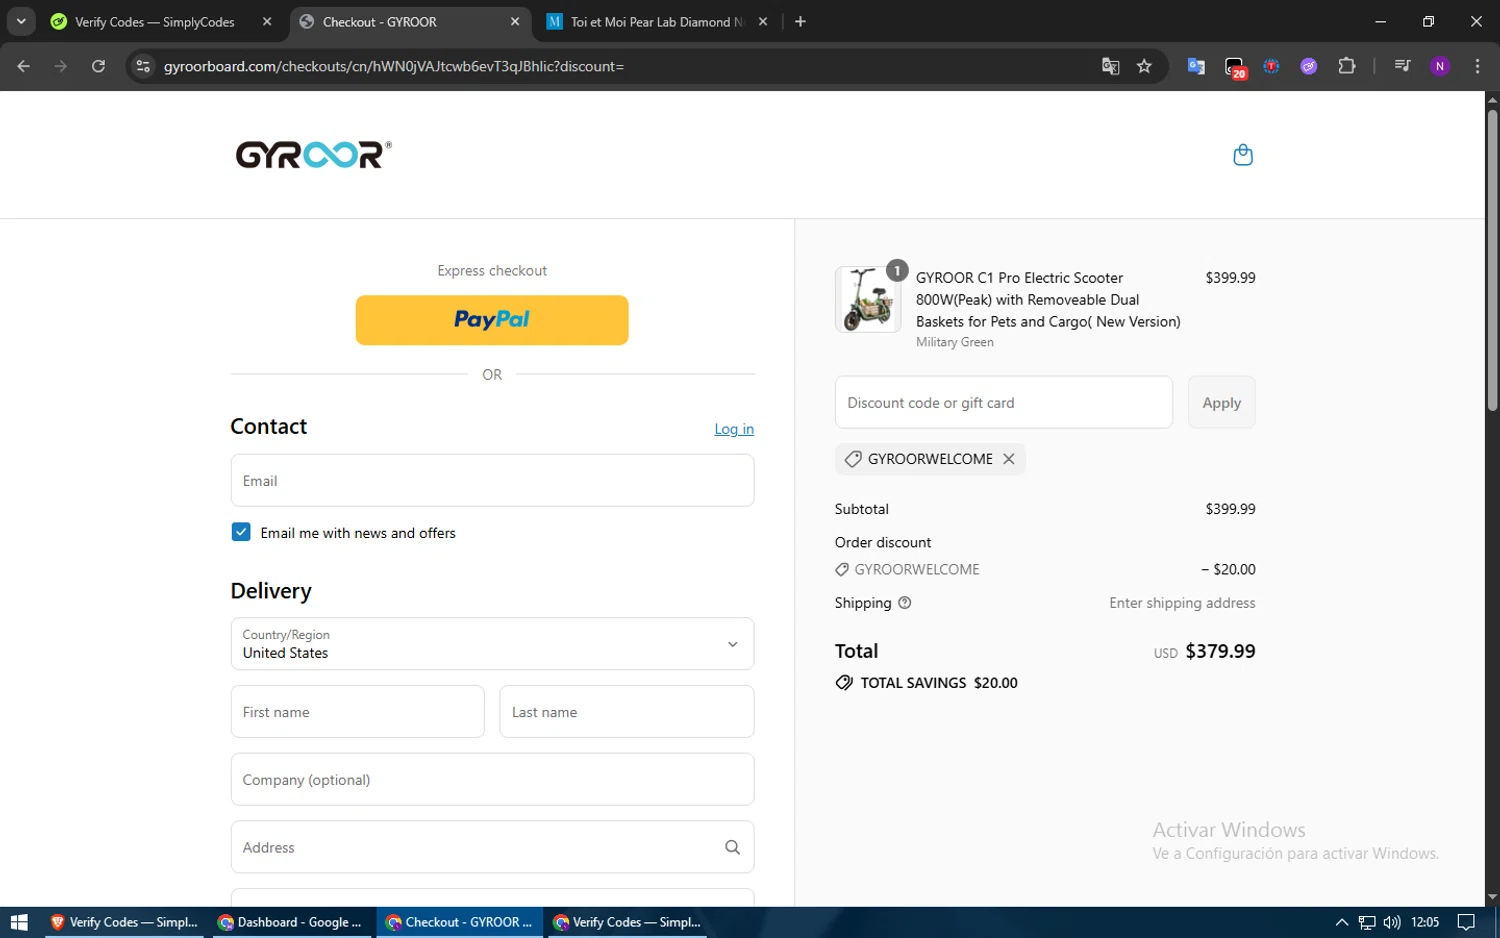Click the TOTAL SAVINGS $20.00 text
This screenshot has width=1500, height=938.
[939, 683]
